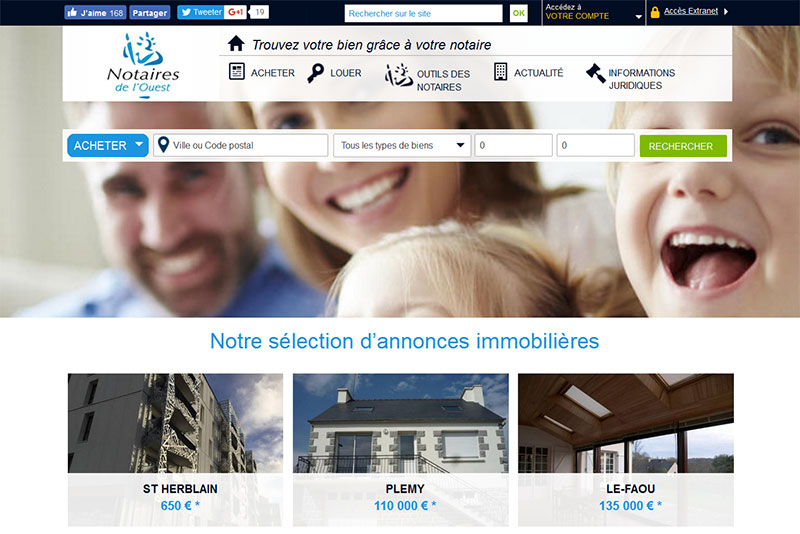800x534 pixels.
Task: Click the Outils des Notaires logo icon
Action: 398,75
